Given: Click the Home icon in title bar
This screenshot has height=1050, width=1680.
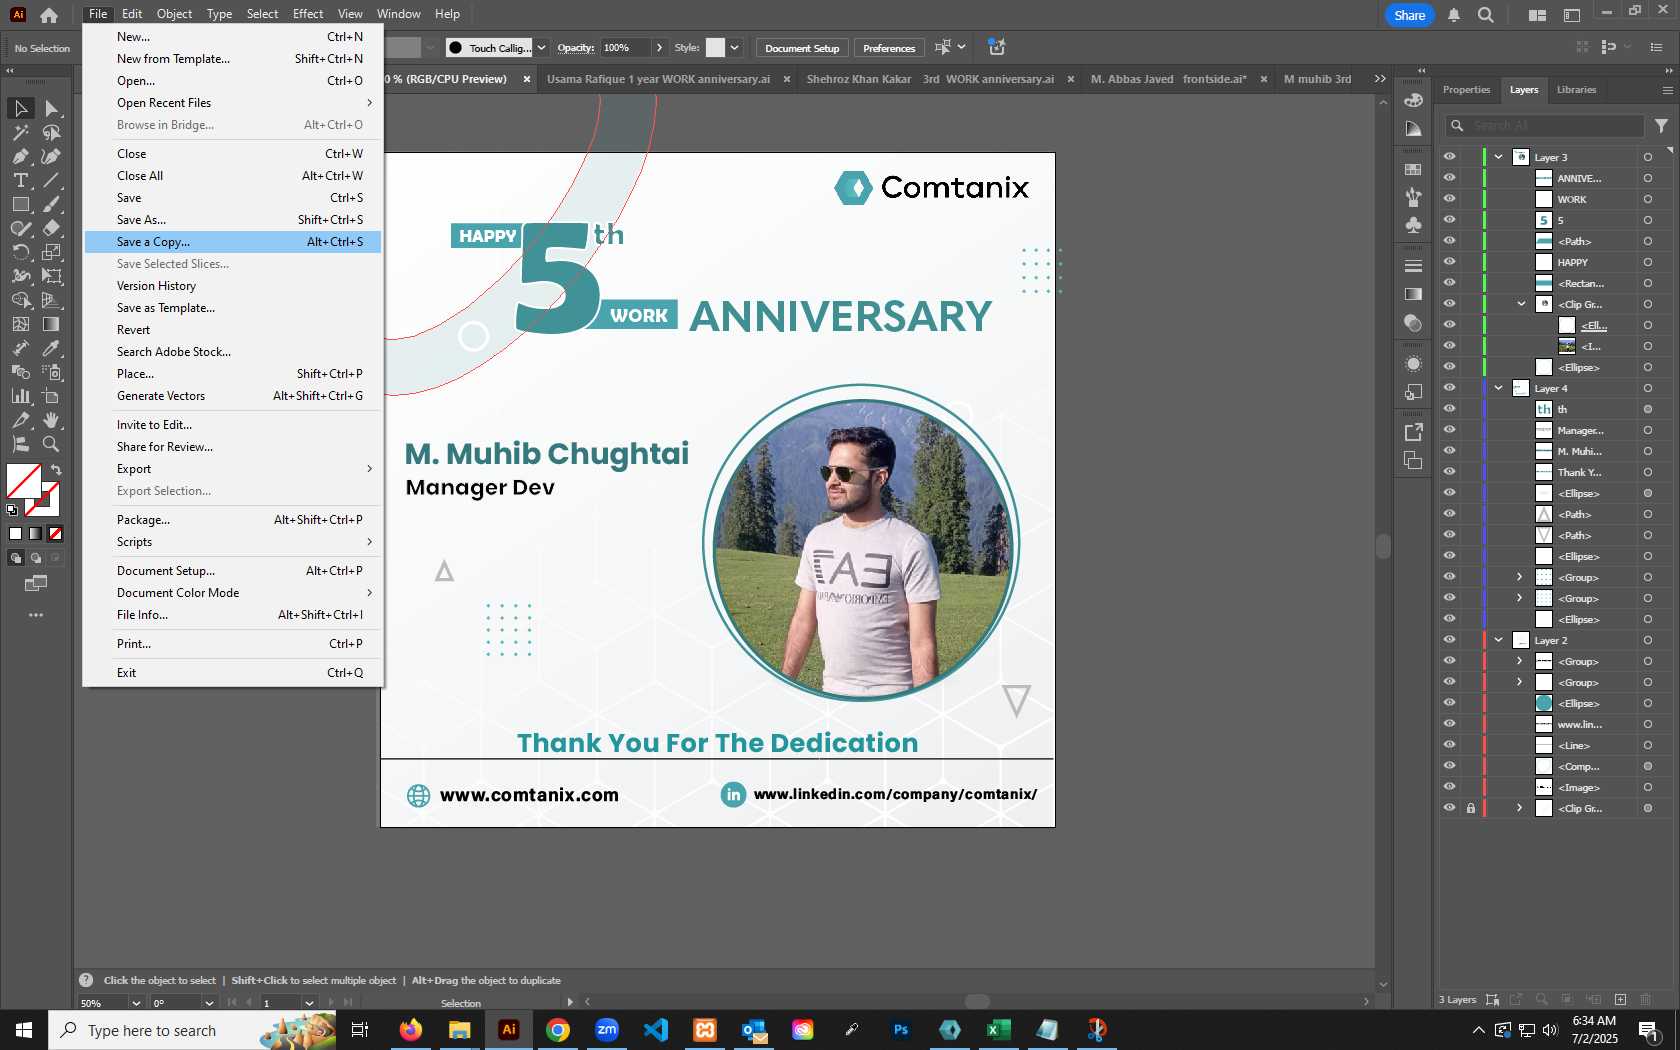Looking at the screenshot, I should (49, 15).
